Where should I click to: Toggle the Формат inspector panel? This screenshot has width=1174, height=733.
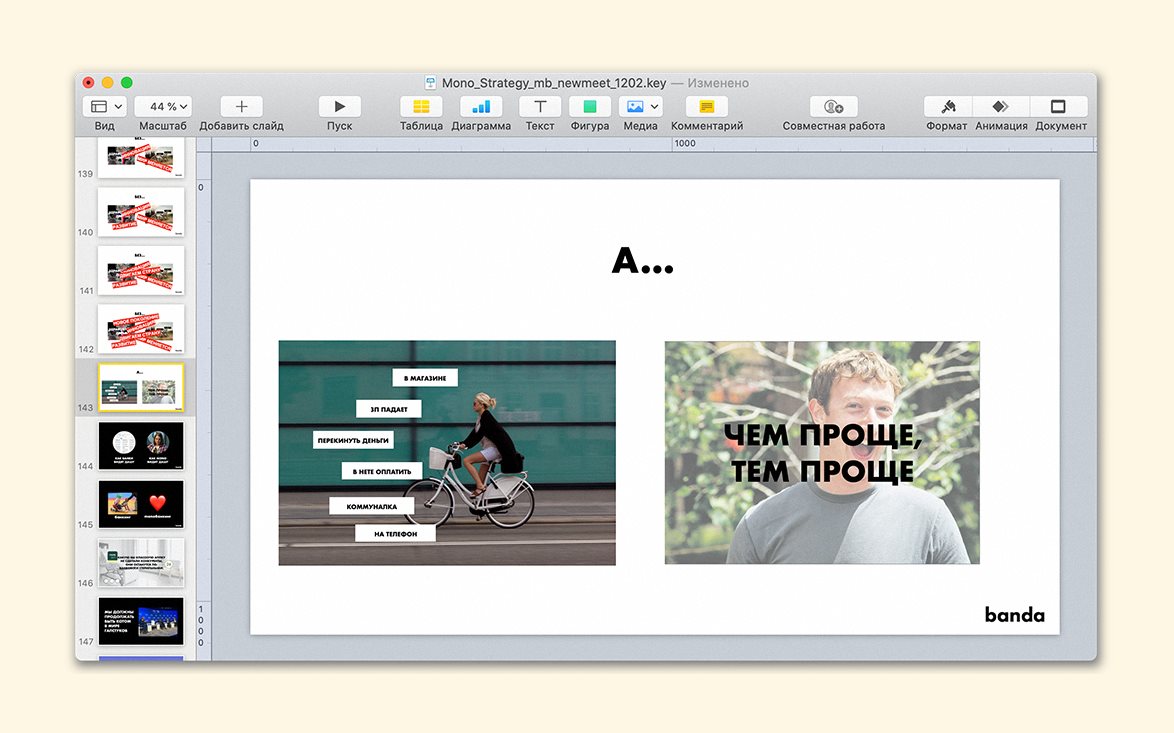pyautogui.click(x=946, y=107)
